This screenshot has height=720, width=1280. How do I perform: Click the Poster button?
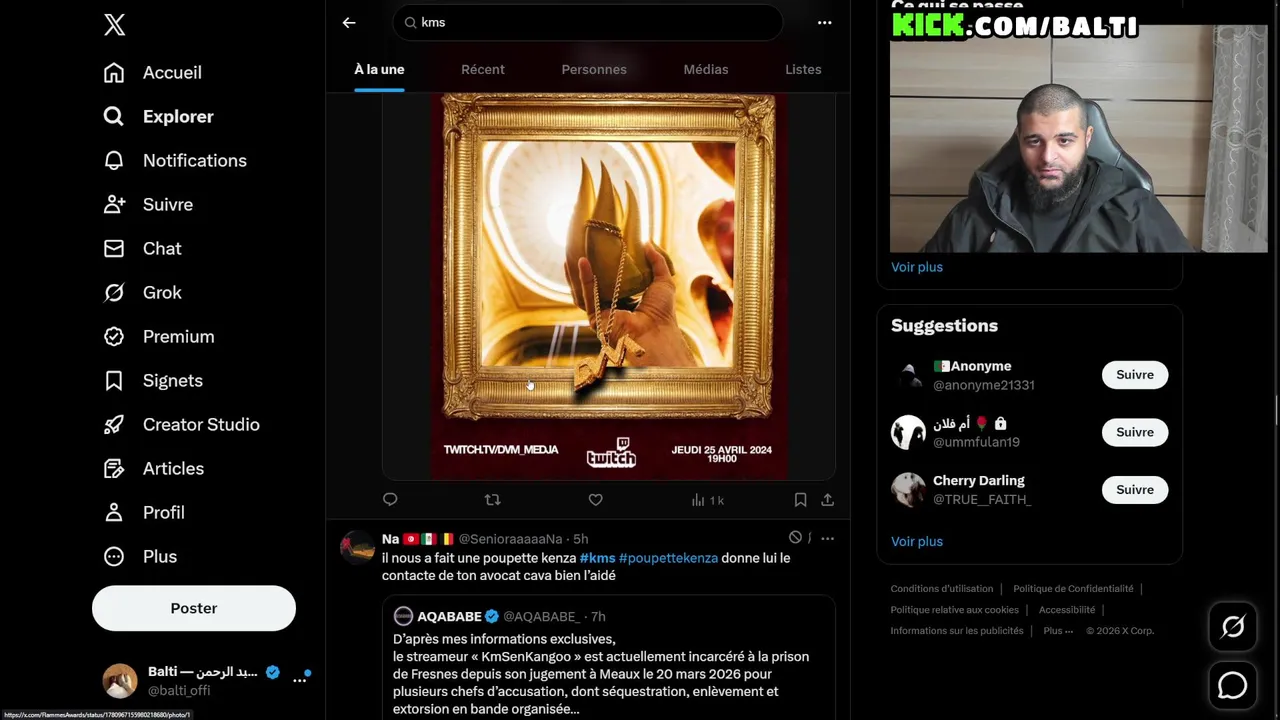click(x=194, y=608)
